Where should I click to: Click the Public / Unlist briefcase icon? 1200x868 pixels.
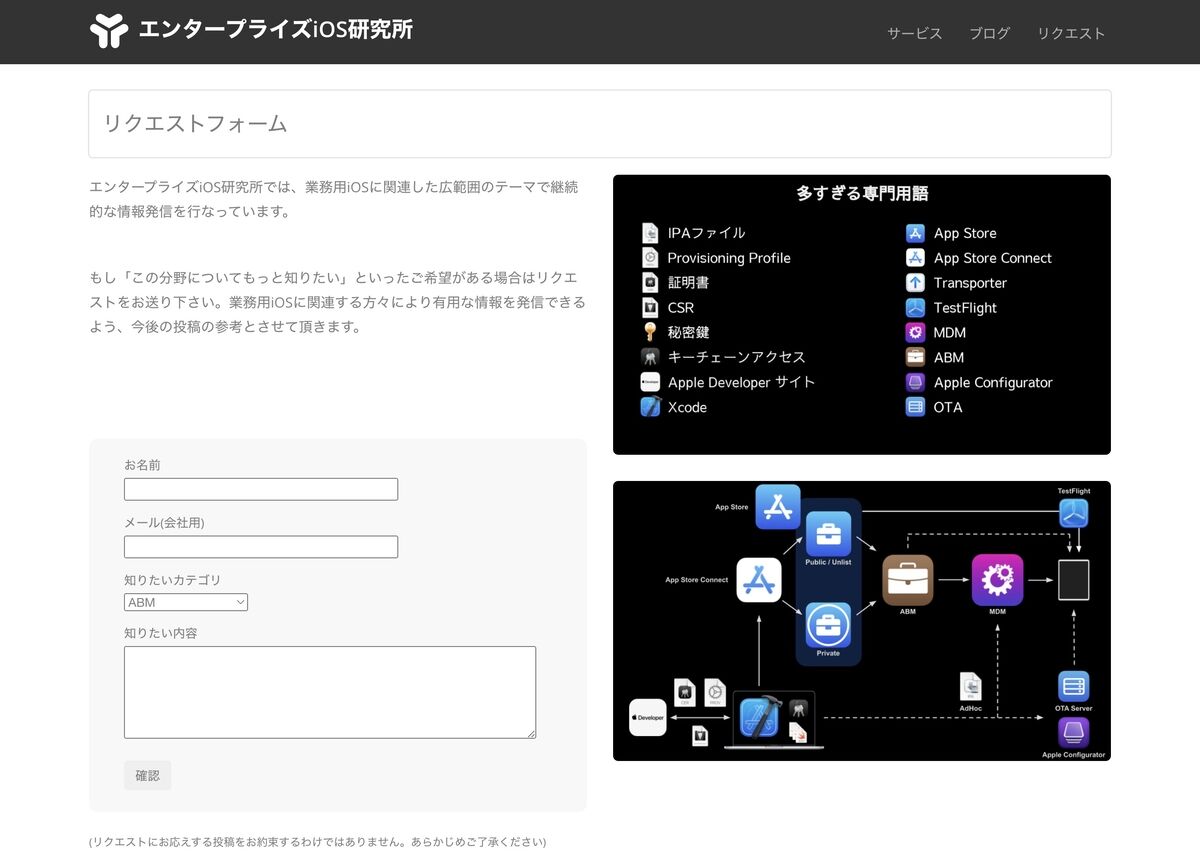[x=828, y=534]
